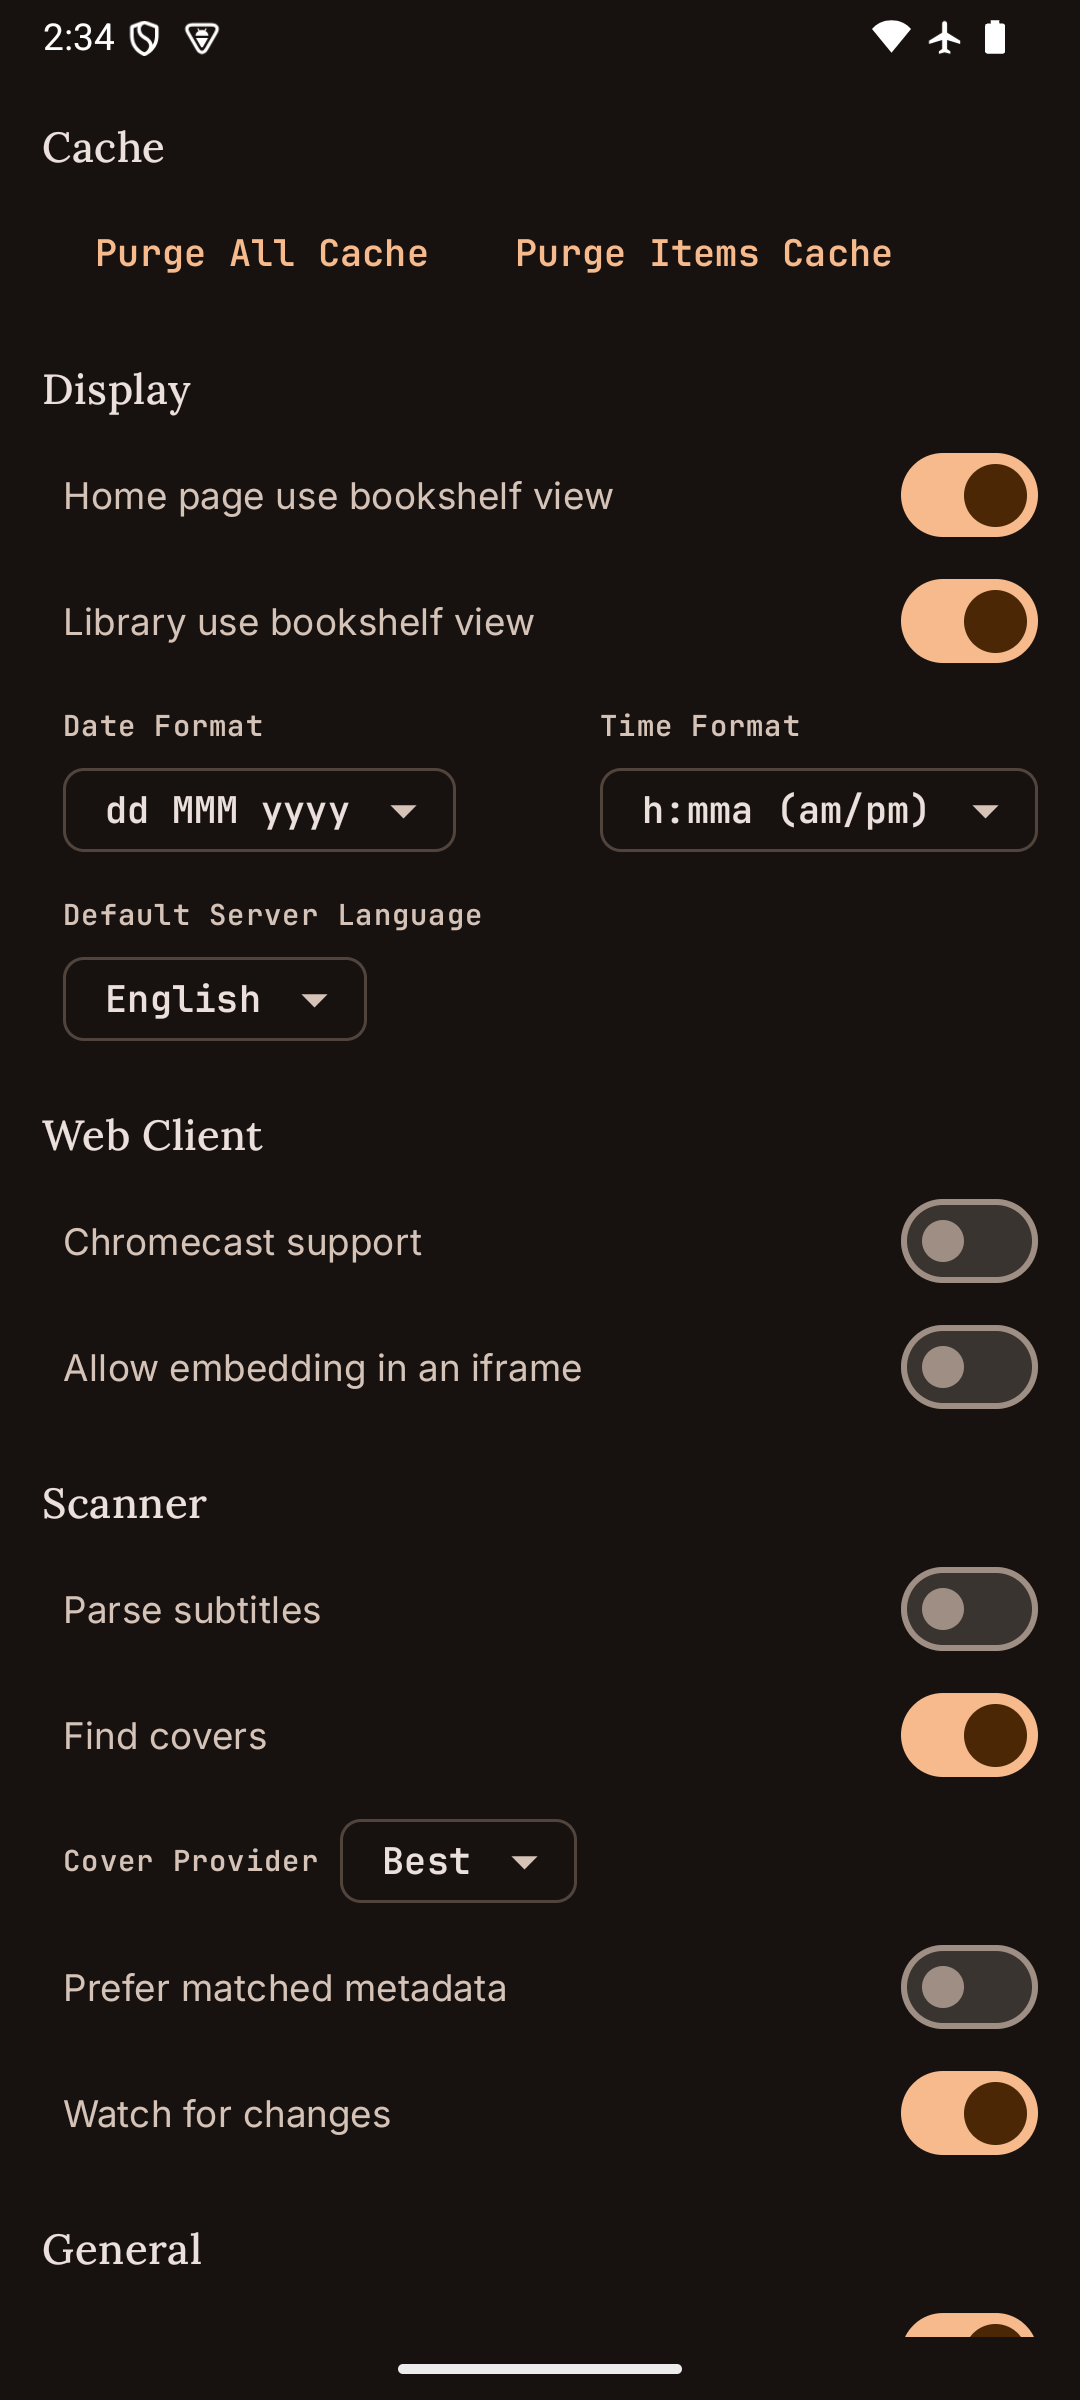1080x2400 pixels.
Task: Tap the battery indicator icon
Action: [x=995, y=38]
